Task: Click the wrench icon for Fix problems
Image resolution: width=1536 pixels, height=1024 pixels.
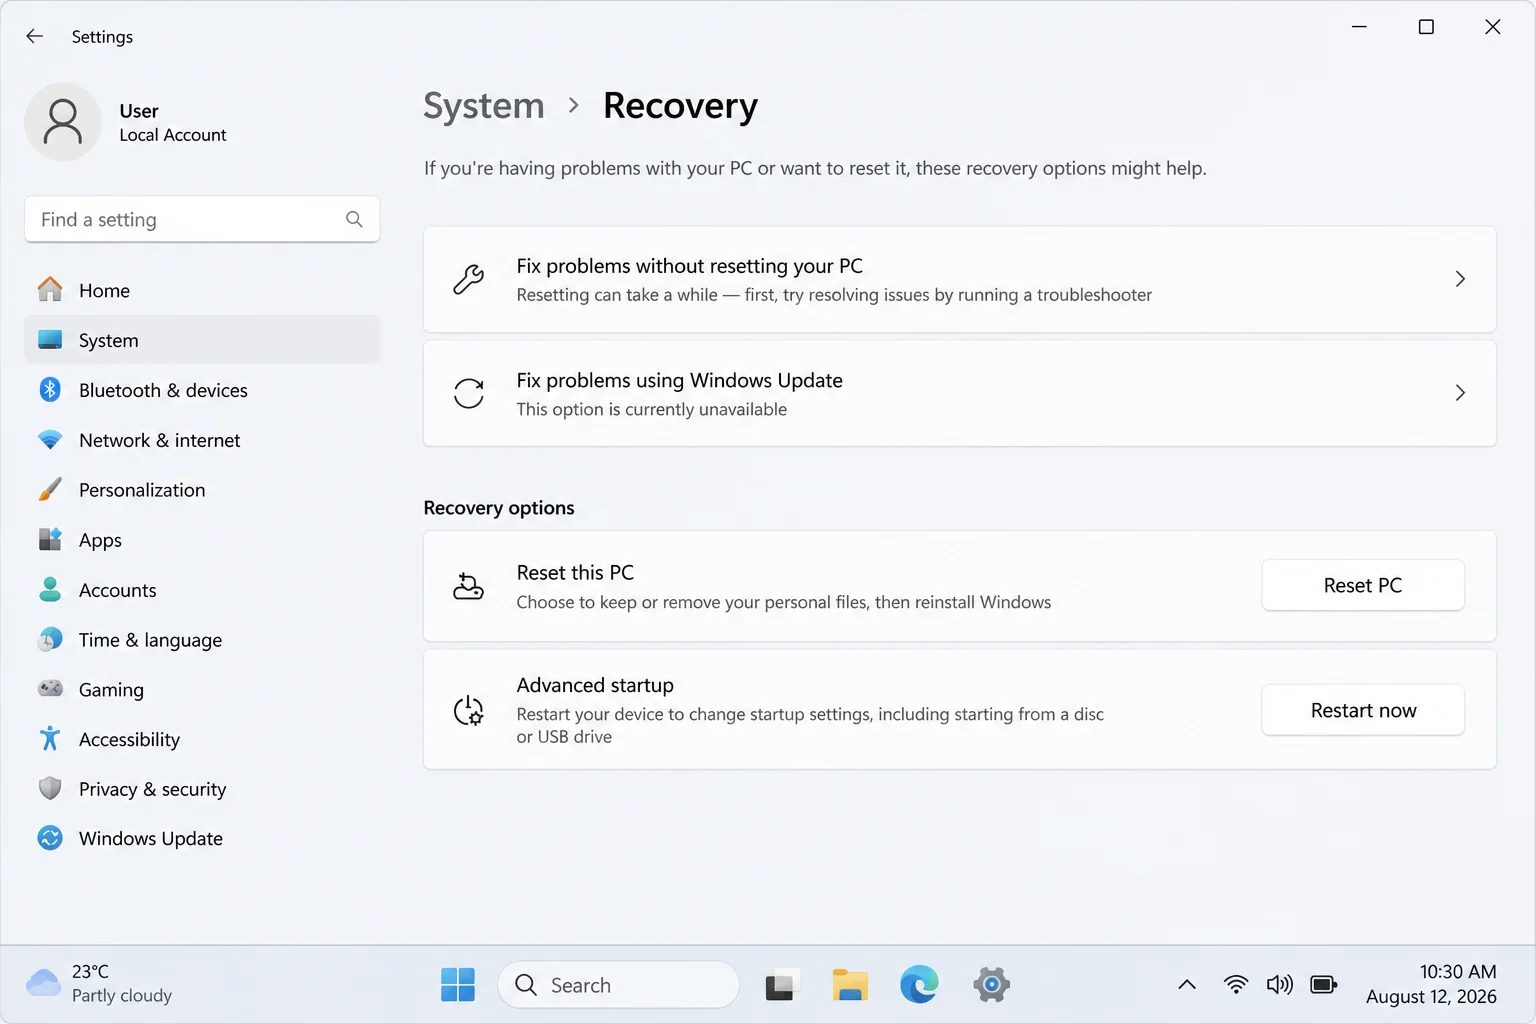Action: click(x=468, y=279)
